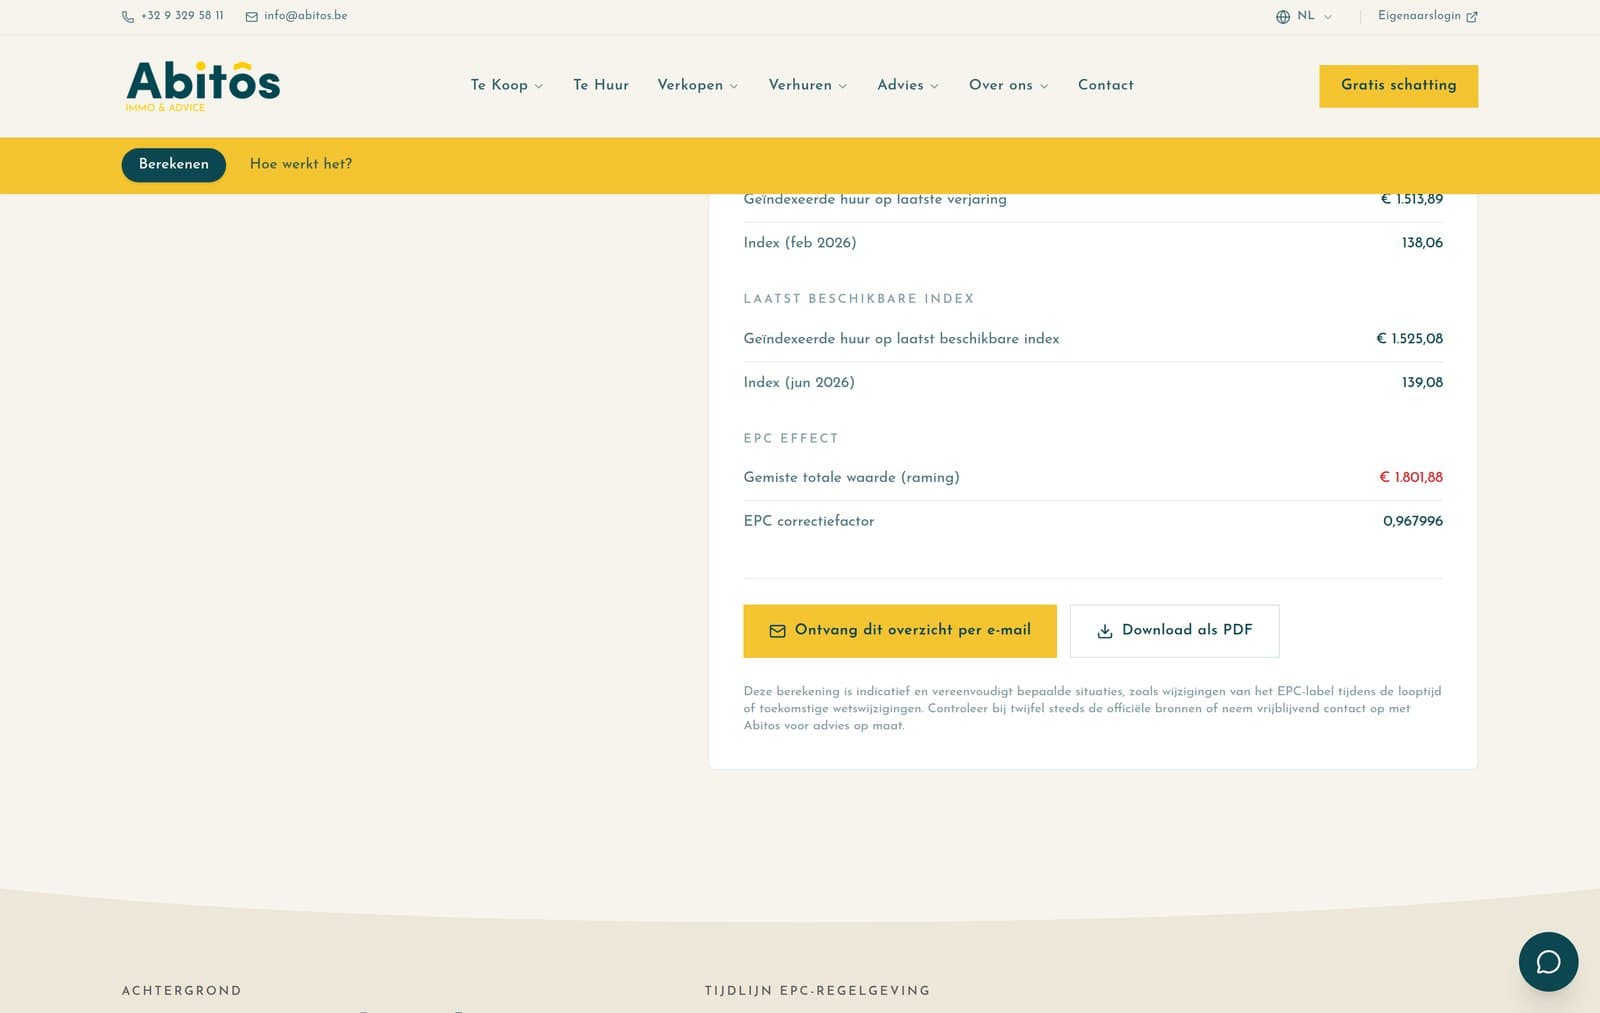Image resolution: width=1600 pixels, height=1013 pixels.
Task: Click the value € 1.525,08
Action: click(x=1409, y=339)
